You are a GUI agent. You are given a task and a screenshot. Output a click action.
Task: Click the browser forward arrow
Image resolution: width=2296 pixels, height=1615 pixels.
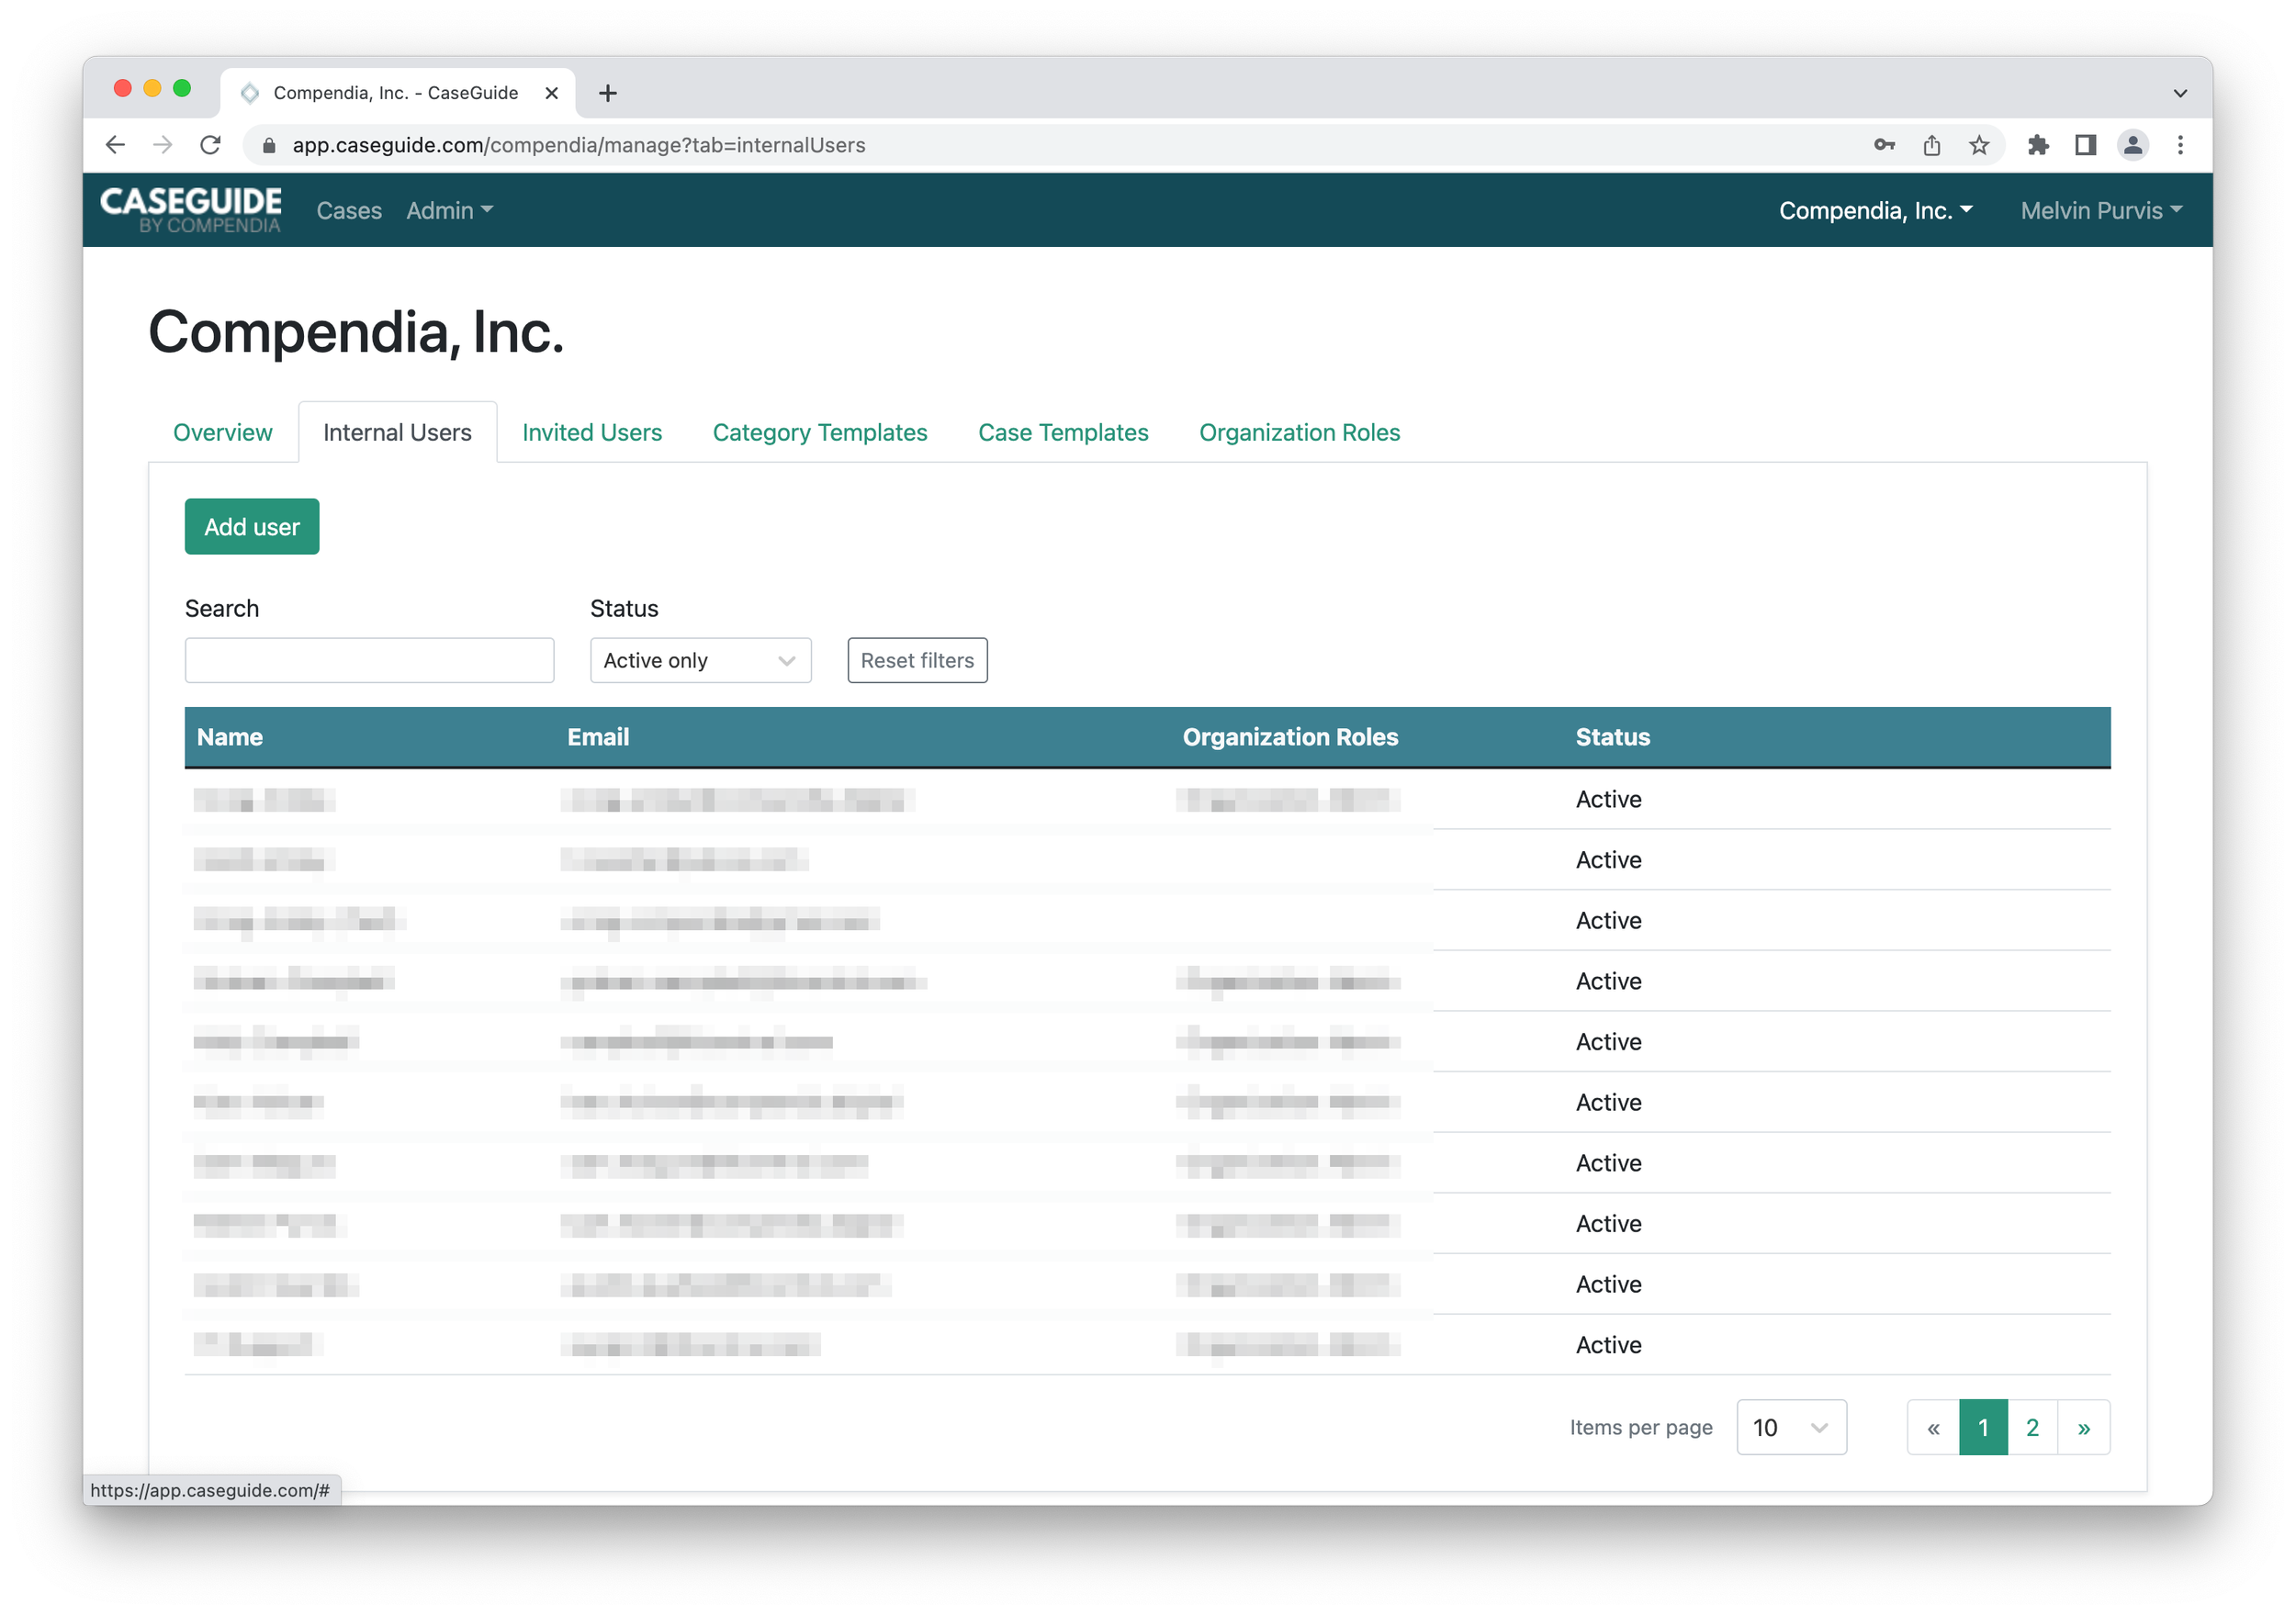tap(162, 145)
